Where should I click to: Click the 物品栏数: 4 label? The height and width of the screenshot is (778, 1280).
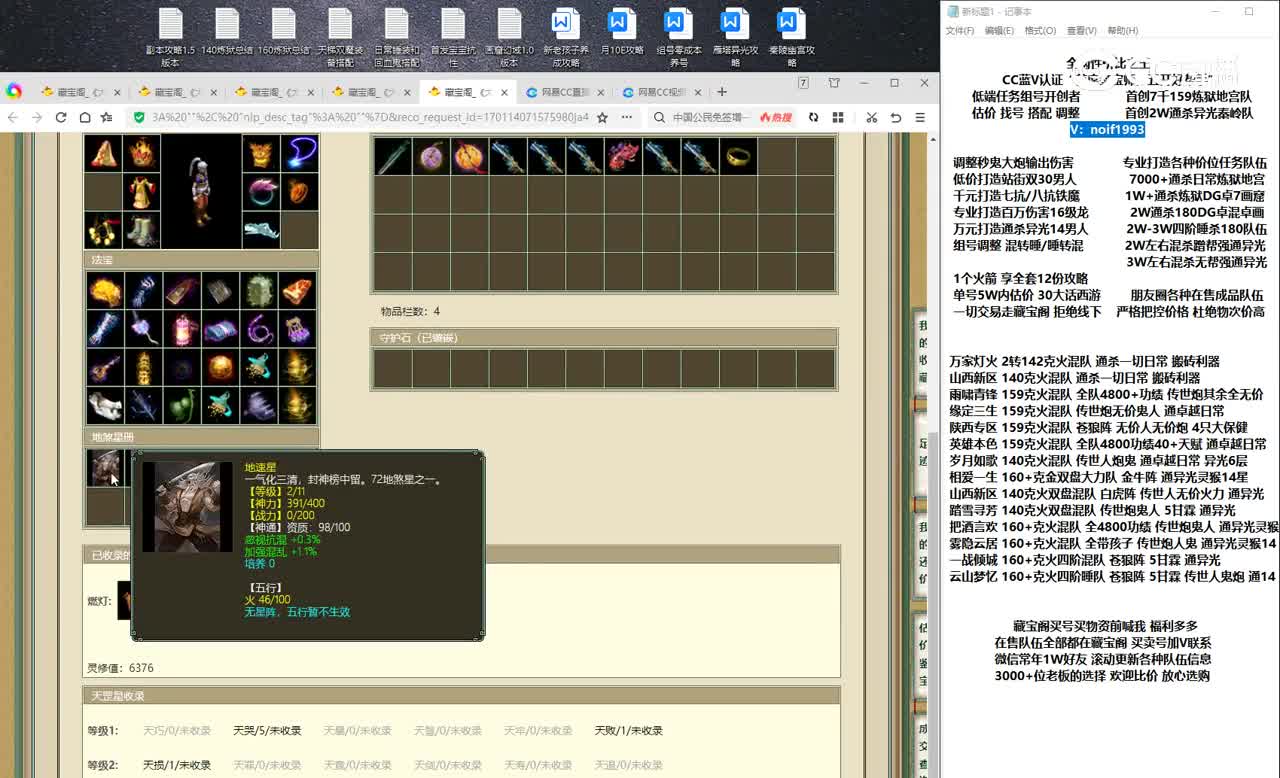pyautogui.click(x=410, y=312)
